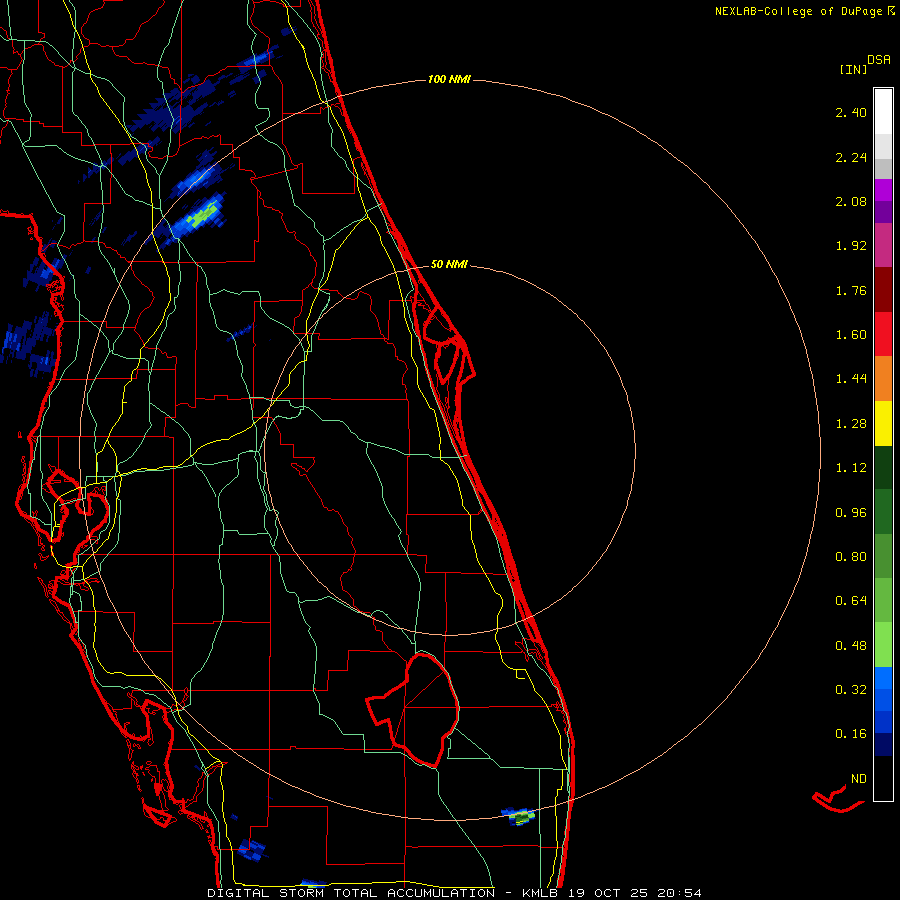The height and width of the screenshot is (900, 900).
Task: Click the darkest green legend swatch
Action: [x=883, y=467]
